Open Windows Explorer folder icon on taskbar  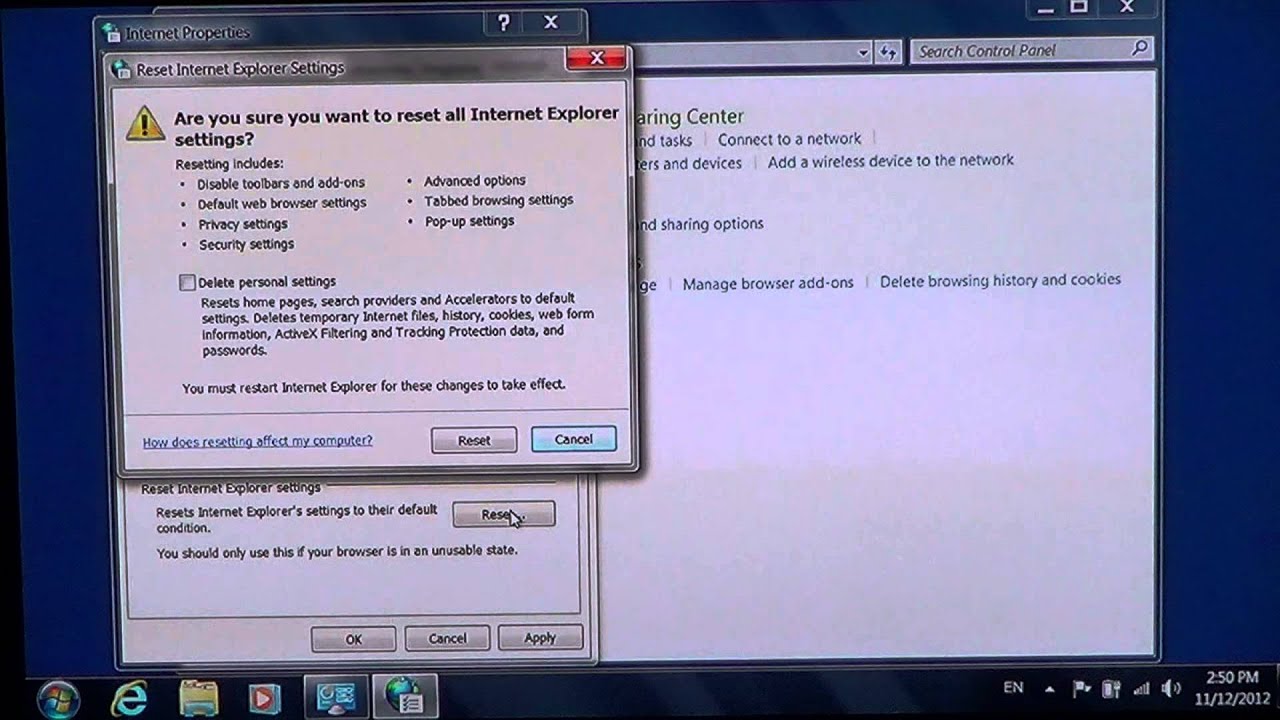point(198,697)
